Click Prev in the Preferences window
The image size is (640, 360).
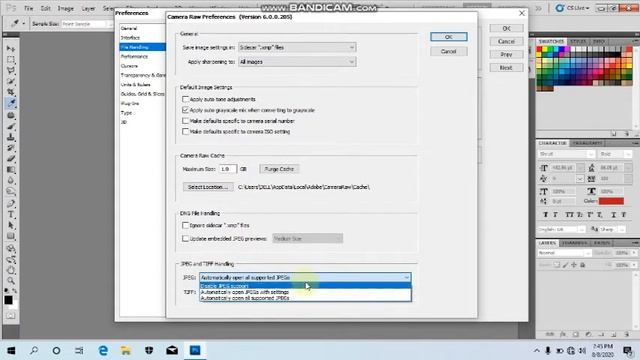[x=506, y=55]
